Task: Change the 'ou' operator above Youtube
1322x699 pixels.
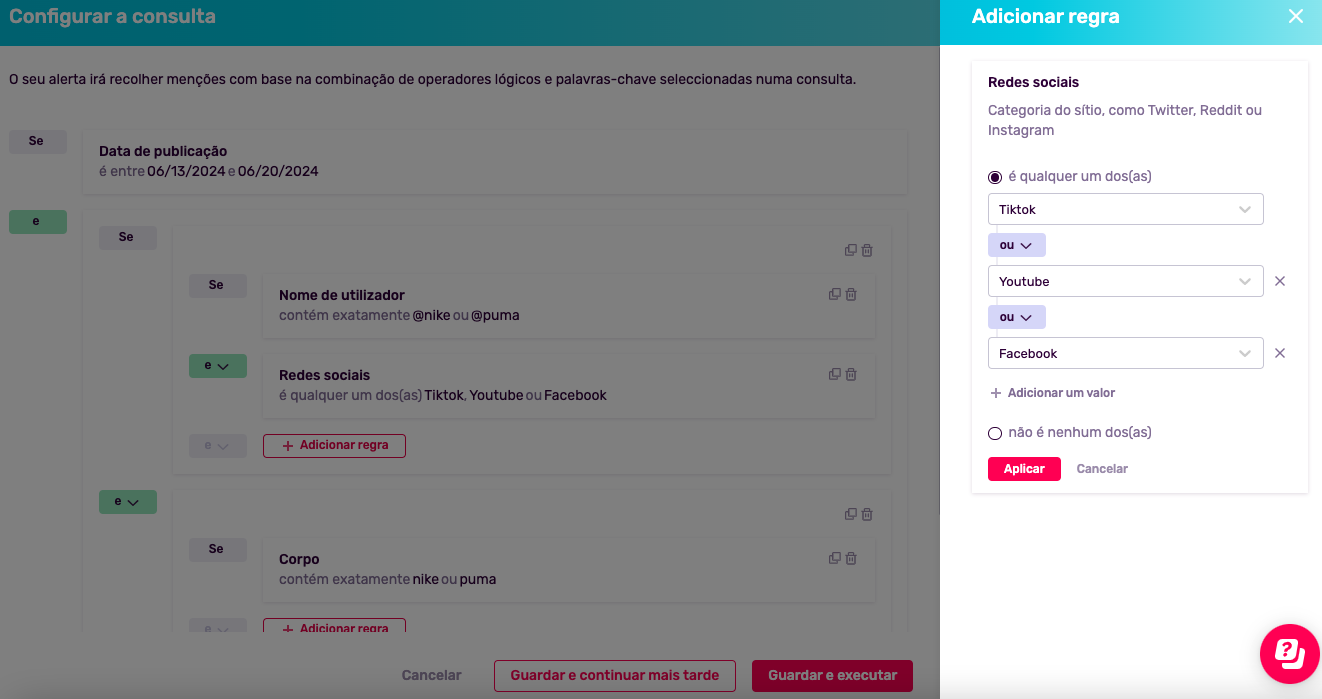Action: (1016, 245)
